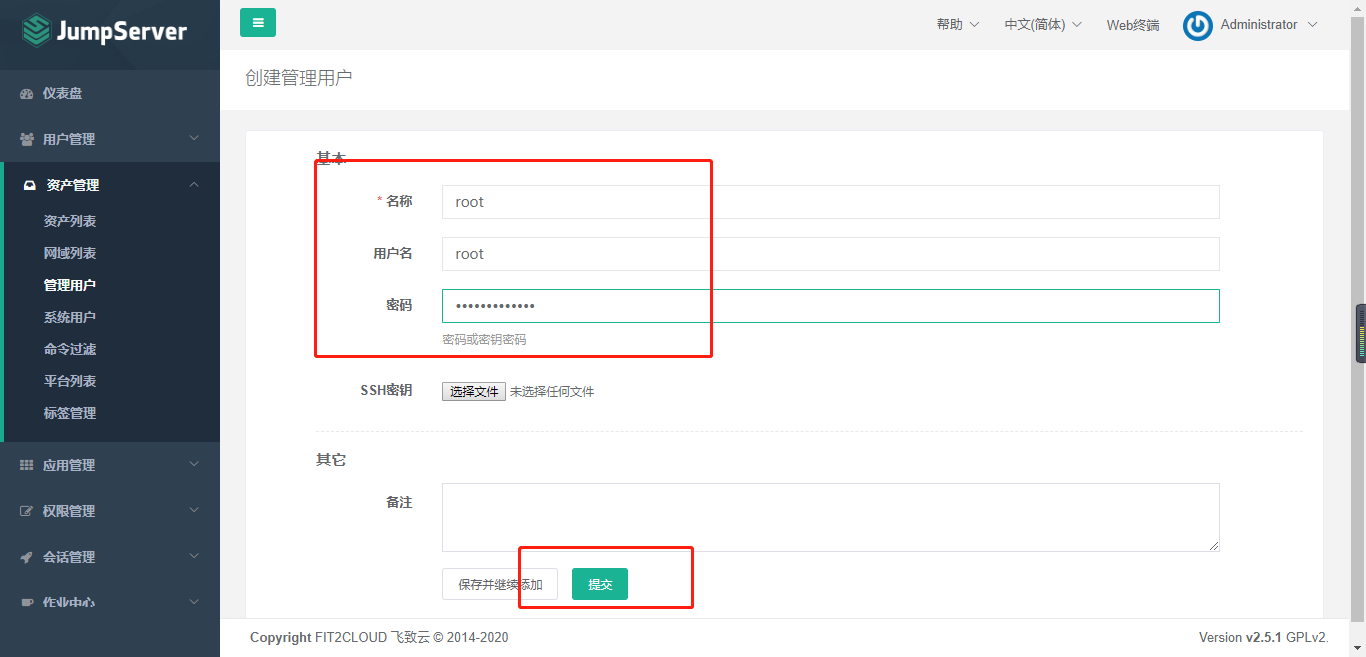Open the 帮助 dropdown
This screenshot has height=657, width=1366.
[x=957, y=24]
